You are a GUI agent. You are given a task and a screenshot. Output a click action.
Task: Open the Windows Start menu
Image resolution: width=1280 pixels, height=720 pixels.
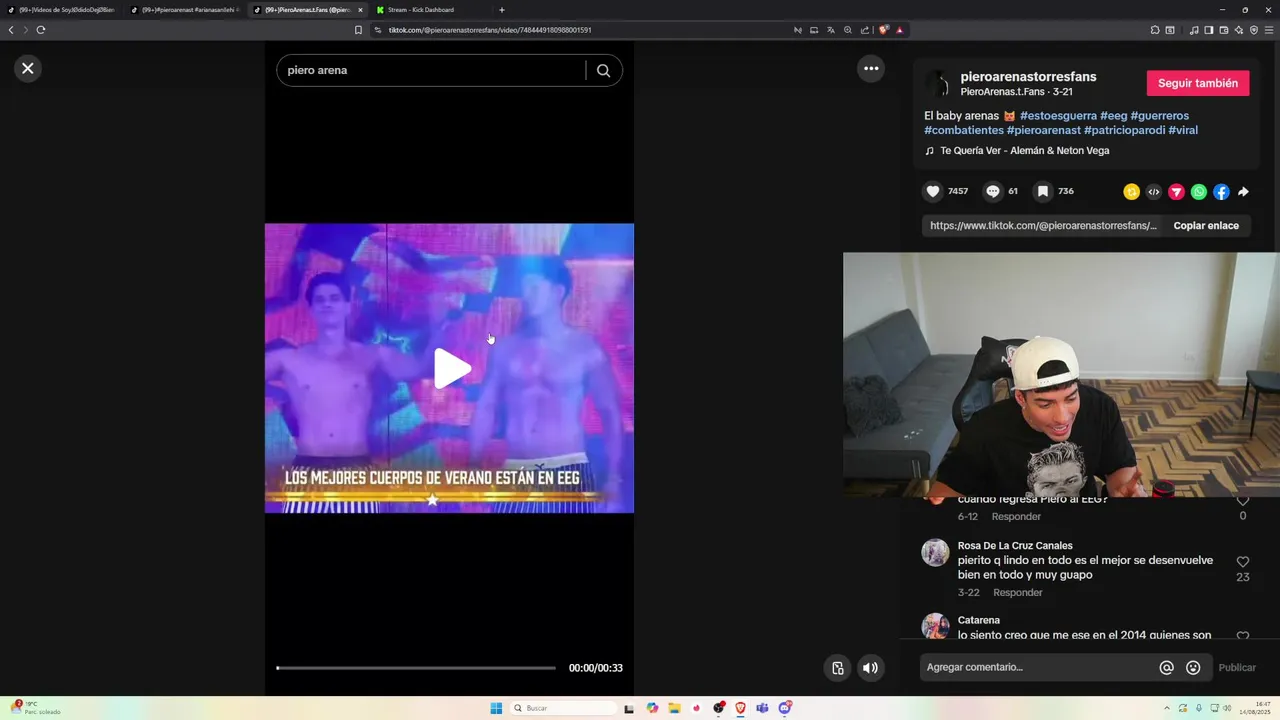tap(496, 708)
